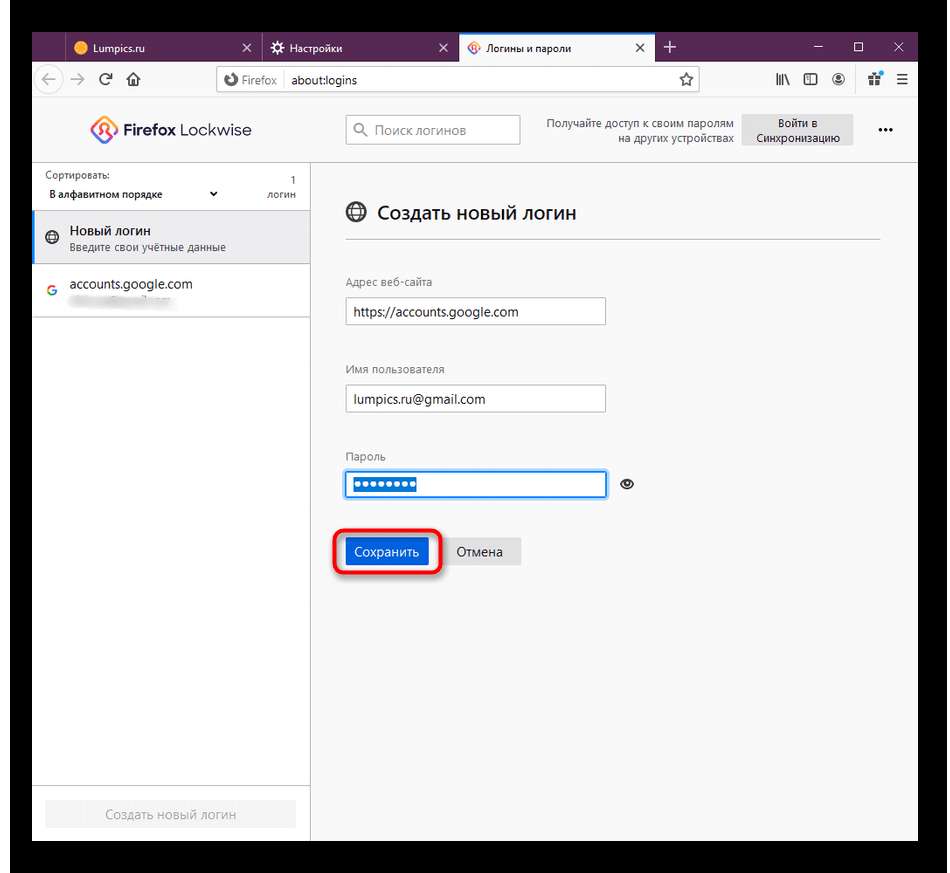Viewport: 950px width, 873px height.
Task: Click the Firefox identity icon in address bar
Action: [x=250, y=80]
